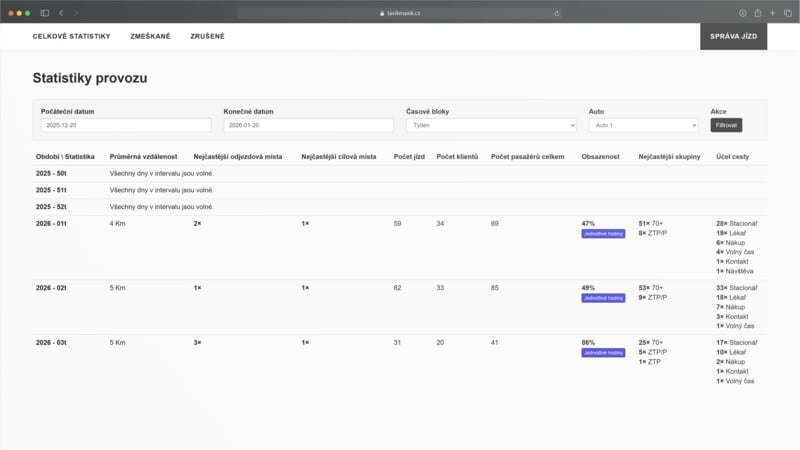Screen dimensions: 800x450
Task: Open the Časové bloky dropdown
Action: coord(491,125)
